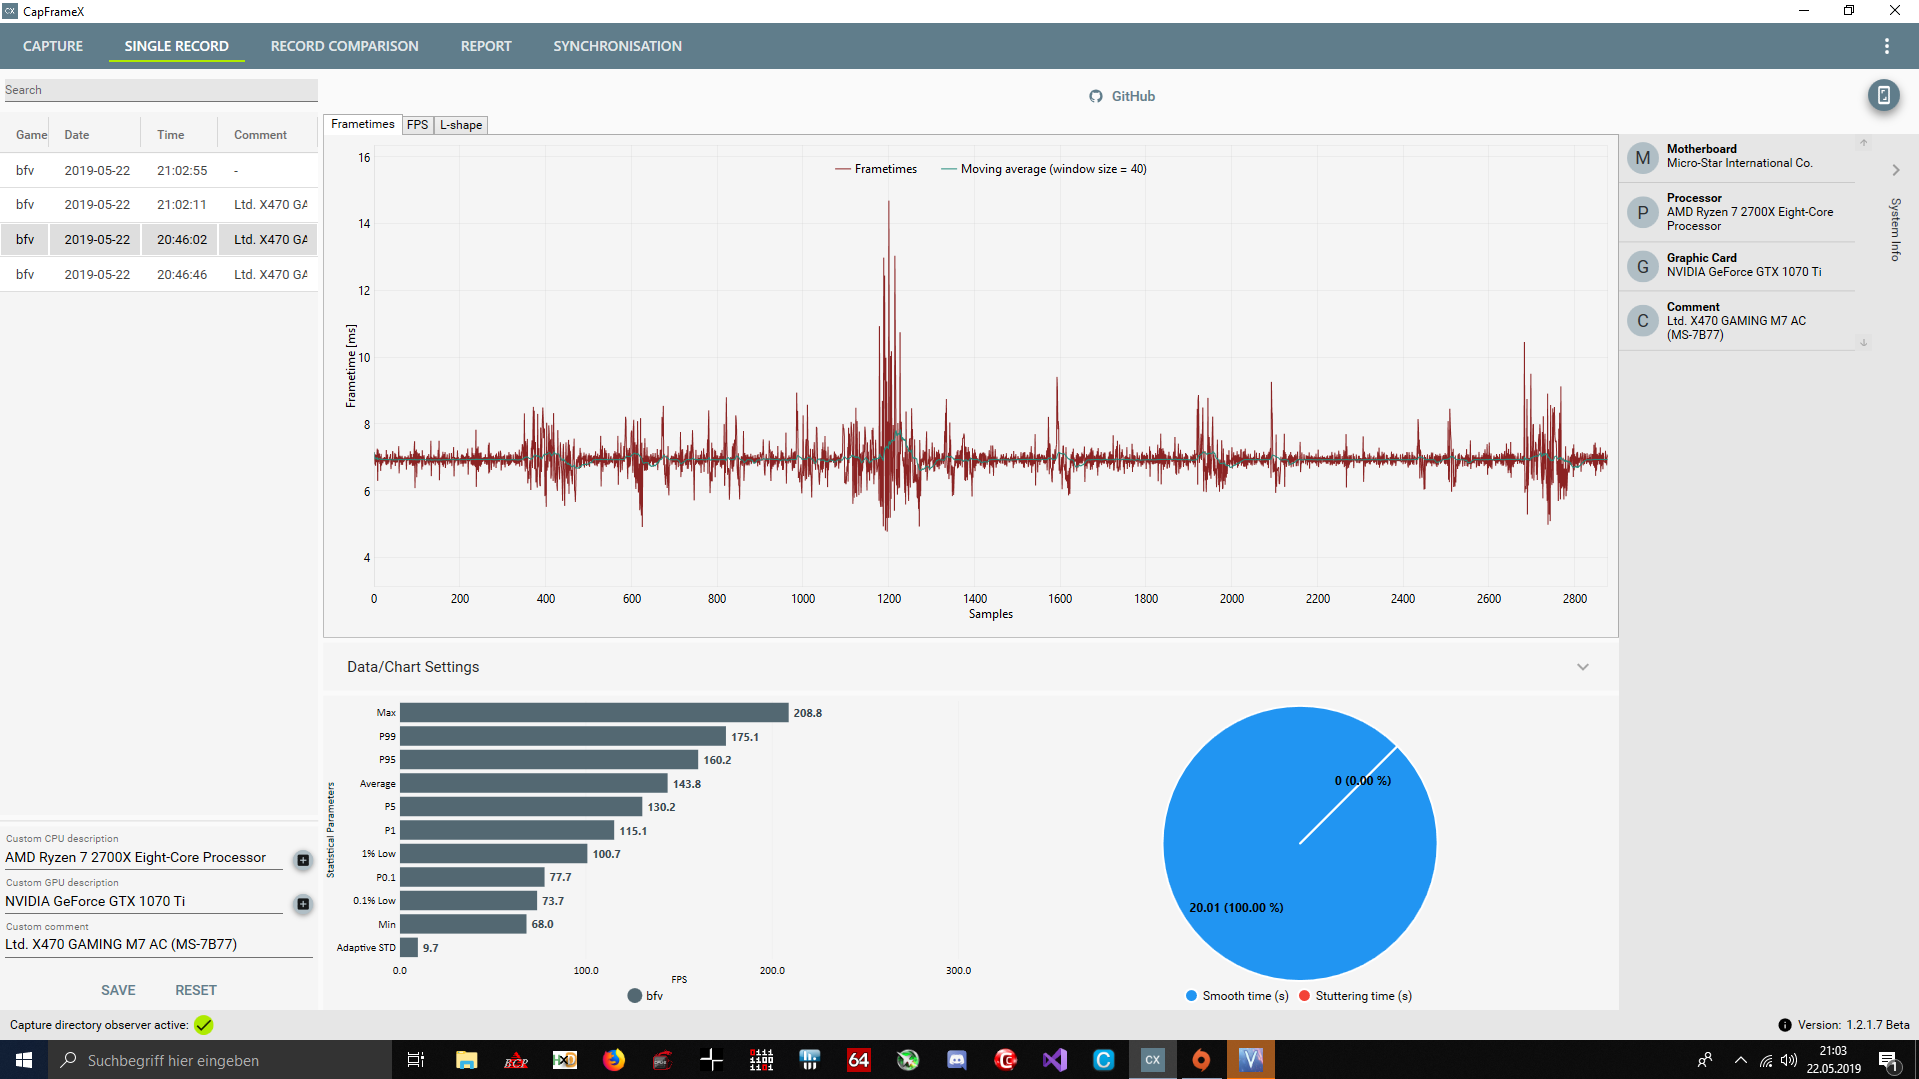Select record with time 21:02:55
The image size is (1919, 1079).
159,170
